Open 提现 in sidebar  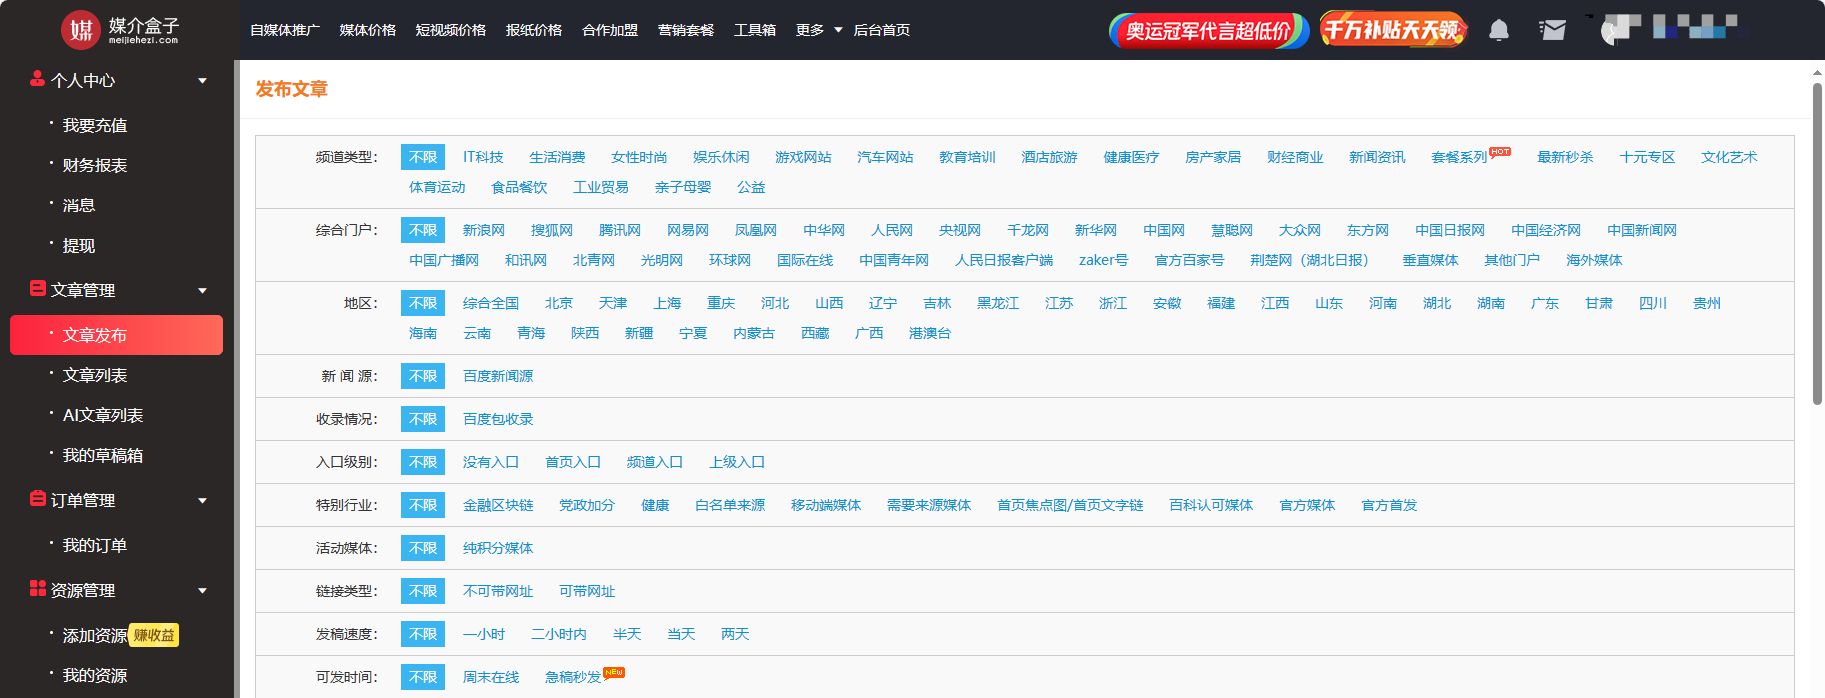(x=79, y=245)
